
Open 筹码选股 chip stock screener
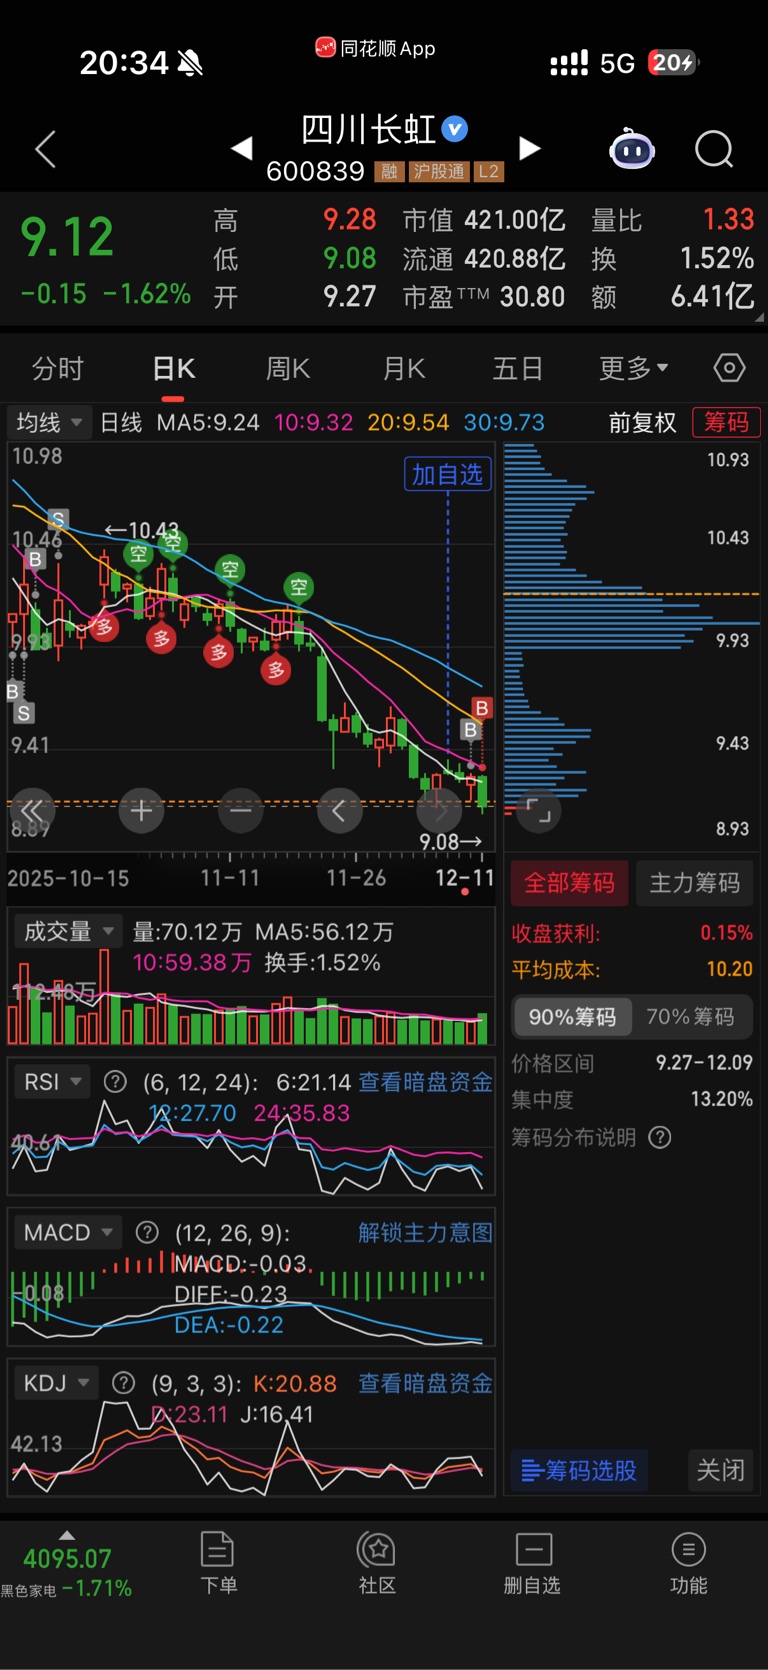580,1471
